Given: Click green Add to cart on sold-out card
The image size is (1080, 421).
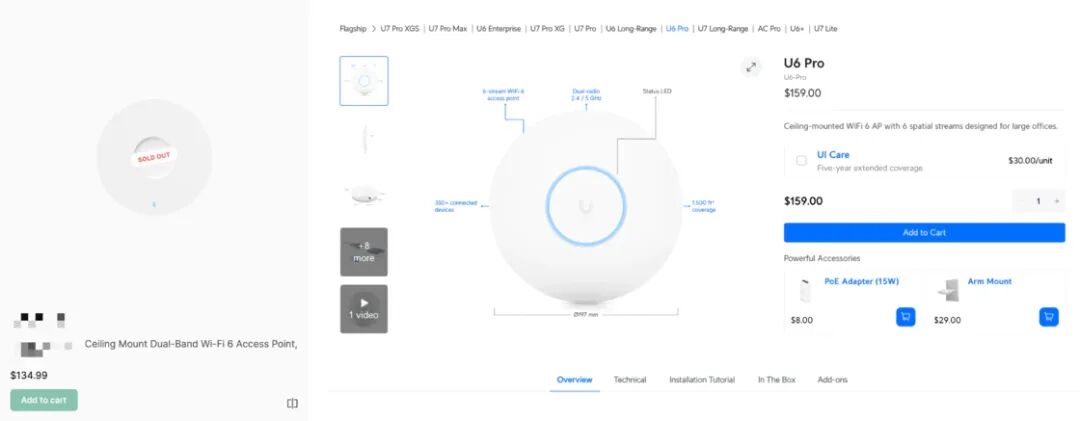Looking at the screenshot, I should coord(44,400).
